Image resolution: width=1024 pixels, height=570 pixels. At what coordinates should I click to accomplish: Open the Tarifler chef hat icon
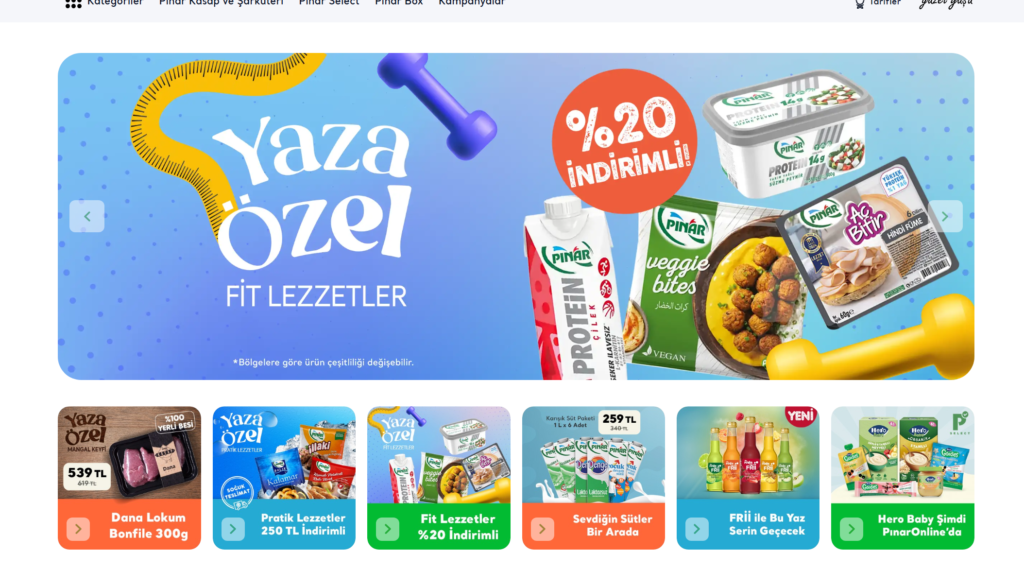click(860, 4)
